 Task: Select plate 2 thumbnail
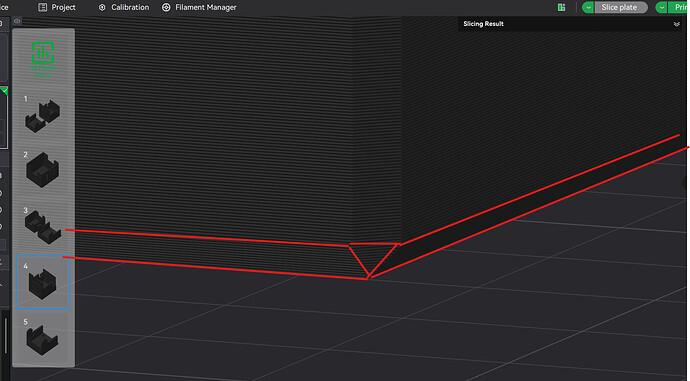(43, 170)
